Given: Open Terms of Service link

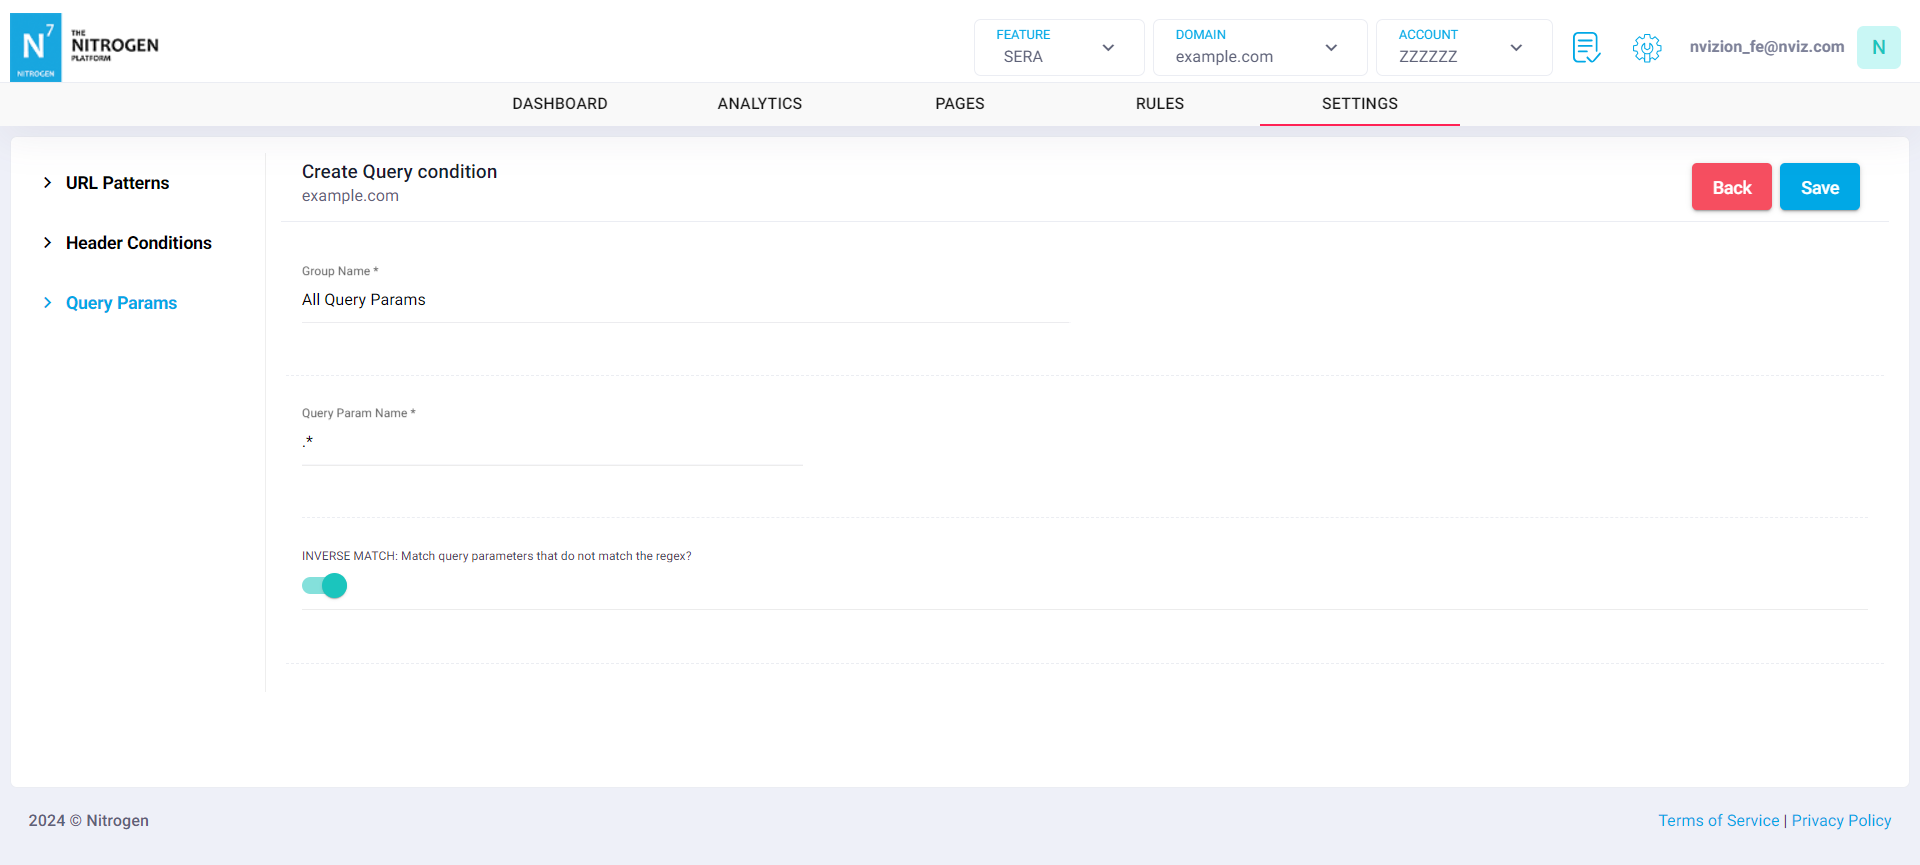Looking at the screenshot, I should pyautogui.click(x=1718, y=820).
